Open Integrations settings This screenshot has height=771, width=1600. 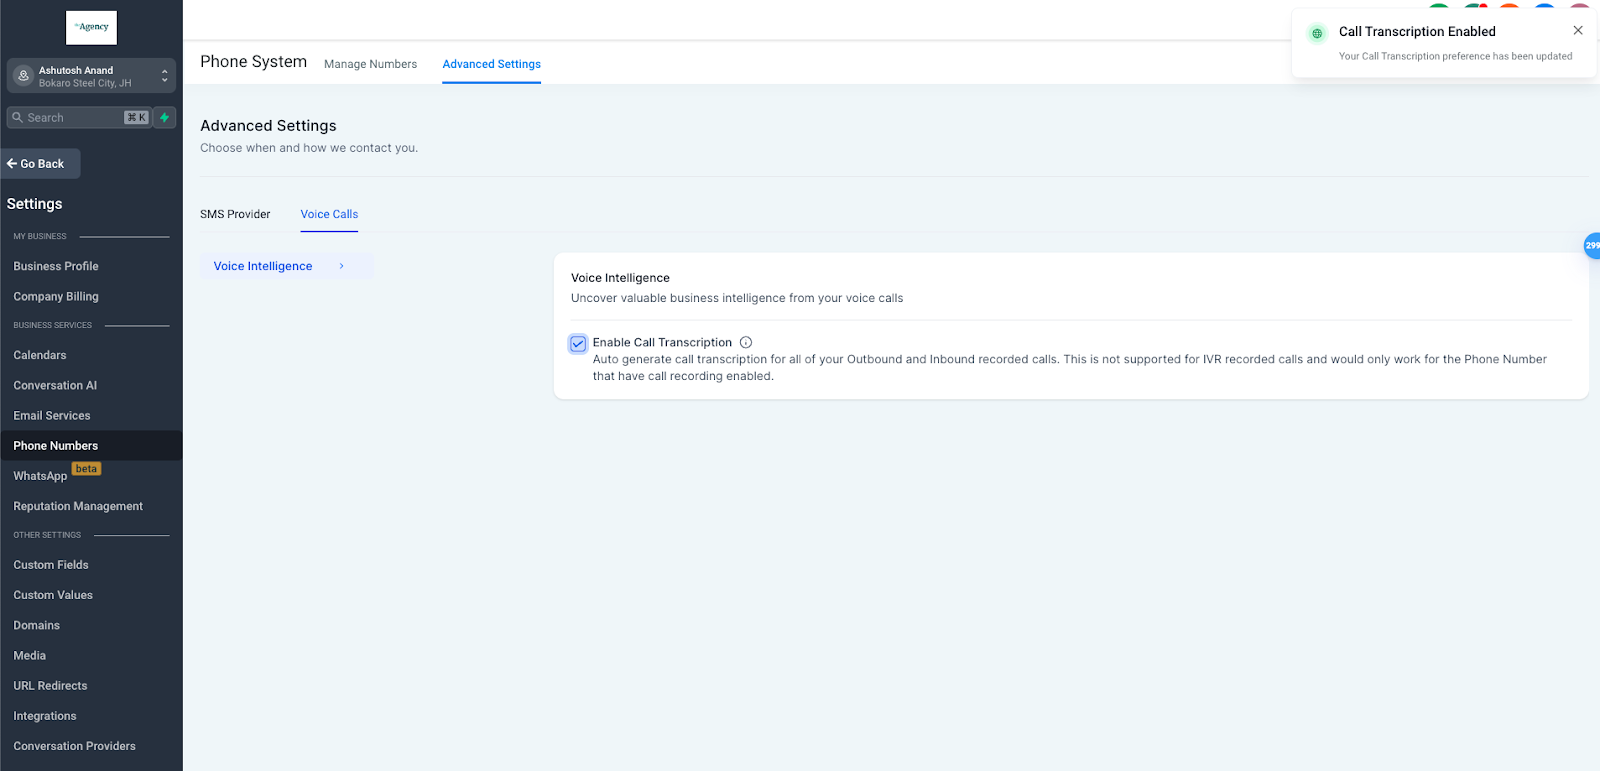[x=45, y=716]
